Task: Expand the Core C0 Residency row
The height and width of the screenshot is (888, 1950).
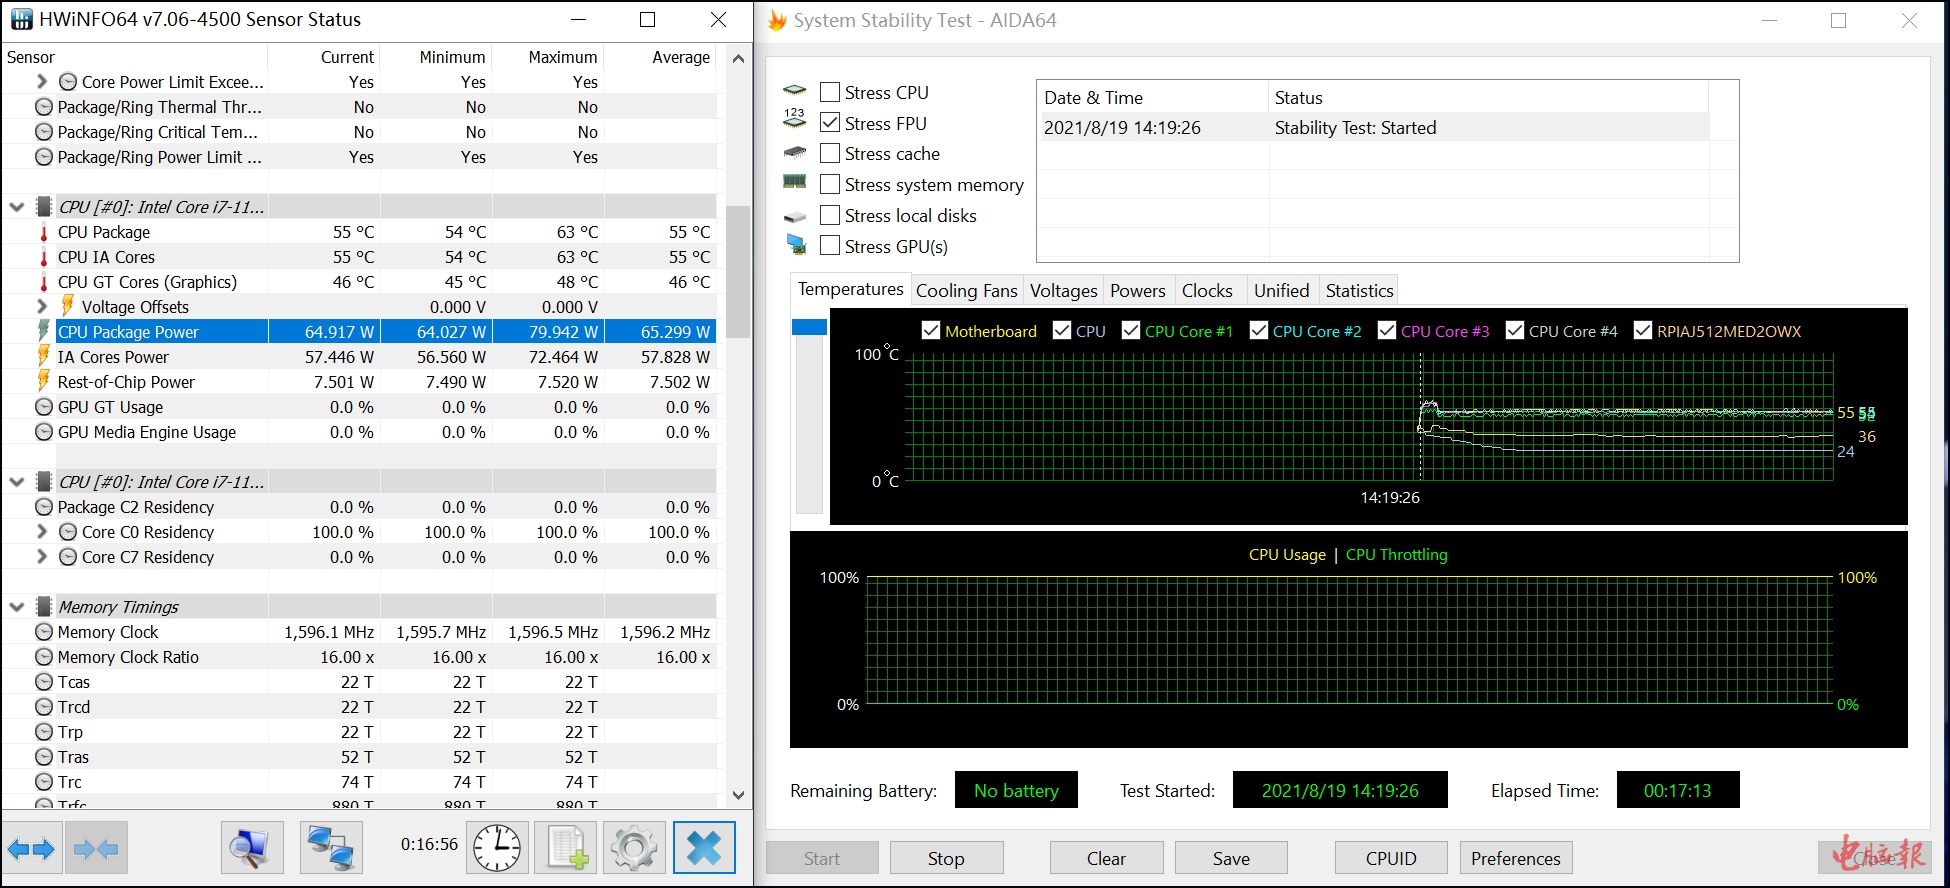Action: pos(42,532)
